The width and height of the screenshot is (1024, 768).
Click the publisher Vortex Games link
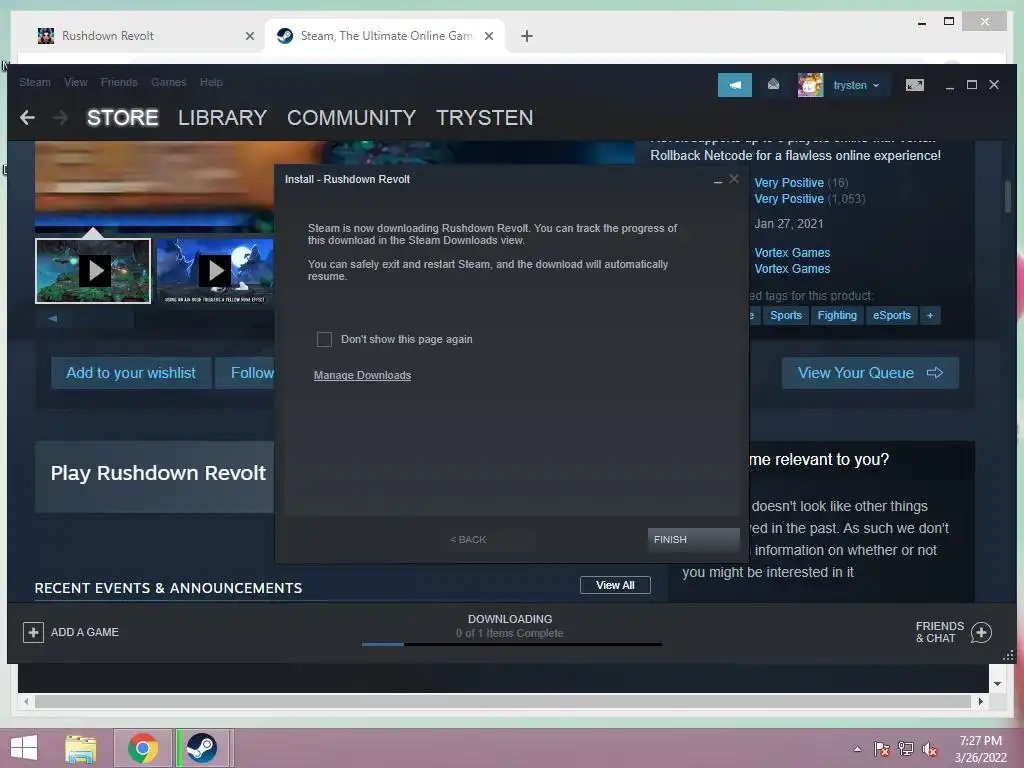pos(792,269)
